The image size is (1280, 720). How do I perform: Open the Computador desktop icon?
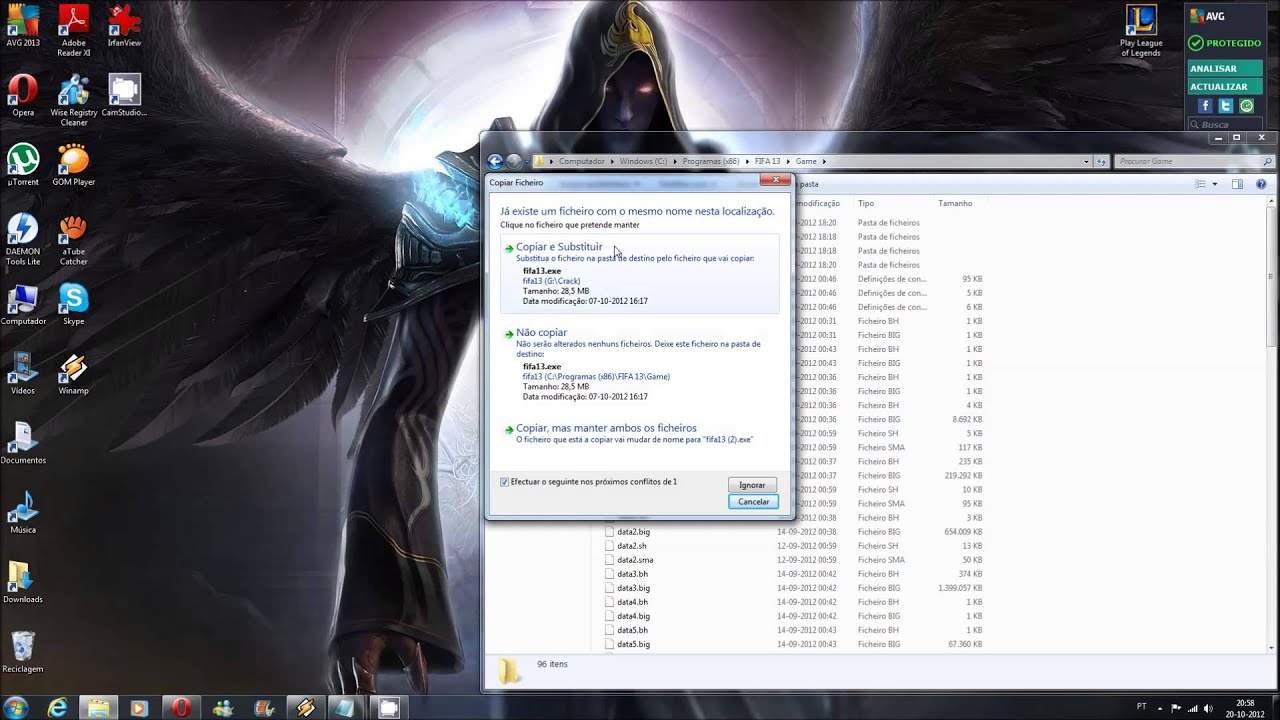[x=23, y=305]
